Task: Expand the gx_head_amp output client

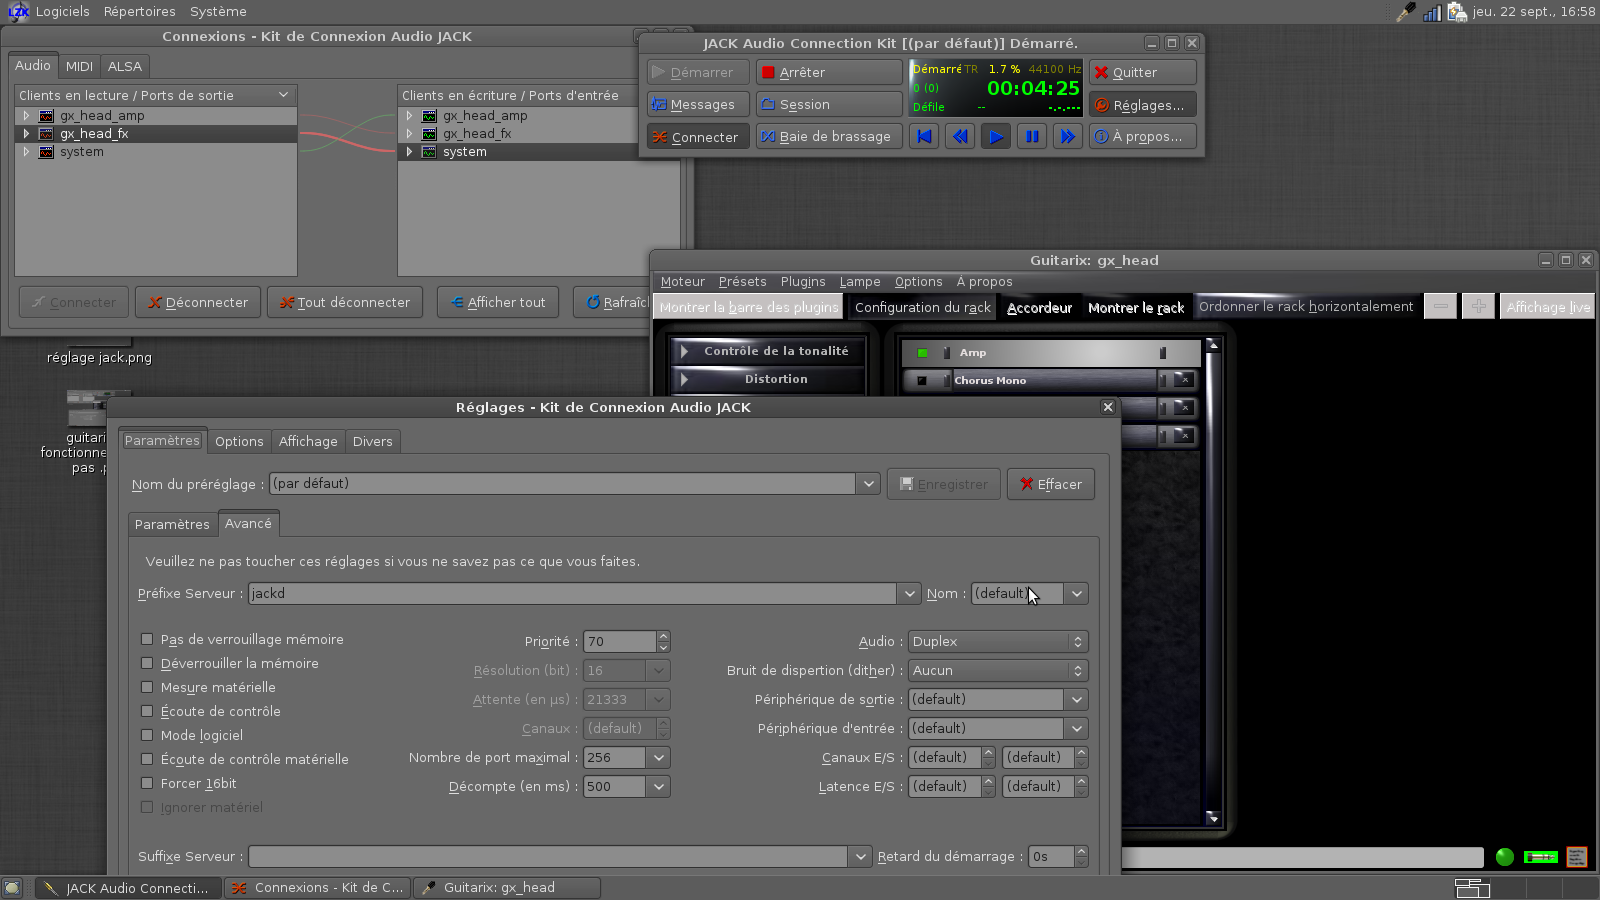Action: tap(27, 116)
